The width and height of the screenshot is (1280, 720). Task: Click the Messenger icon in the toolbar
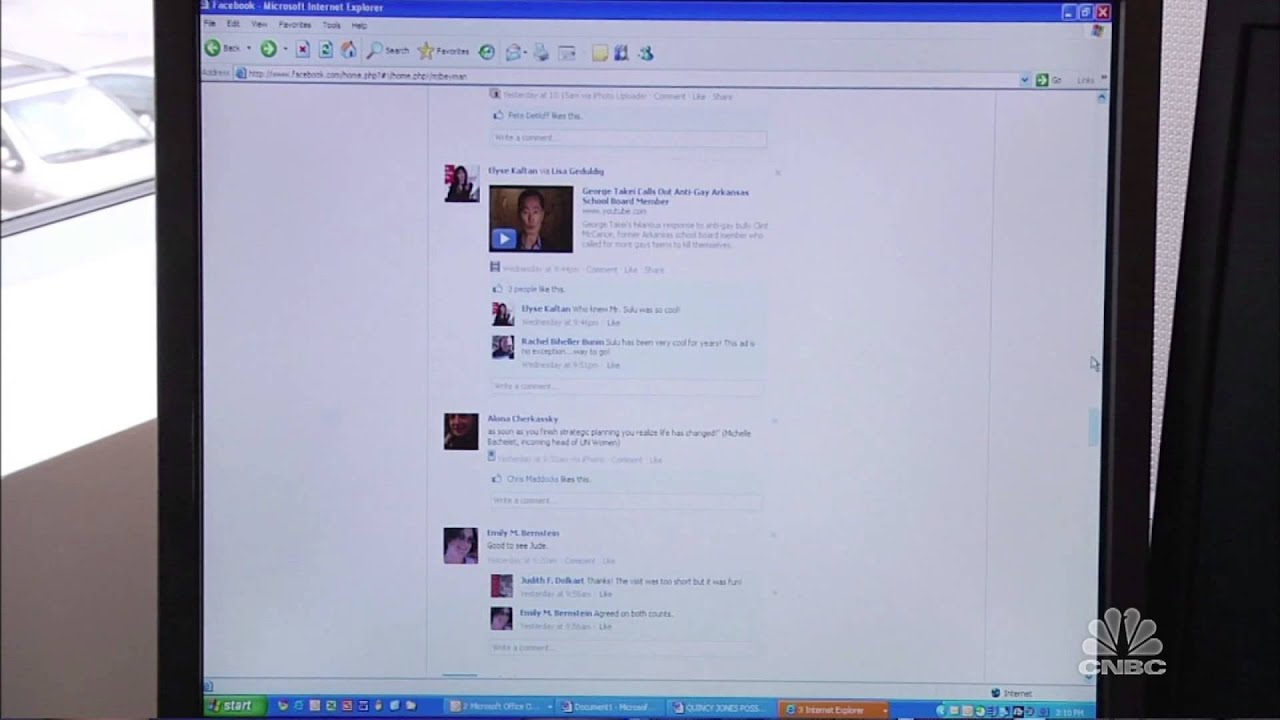click(x=645, y=53)
